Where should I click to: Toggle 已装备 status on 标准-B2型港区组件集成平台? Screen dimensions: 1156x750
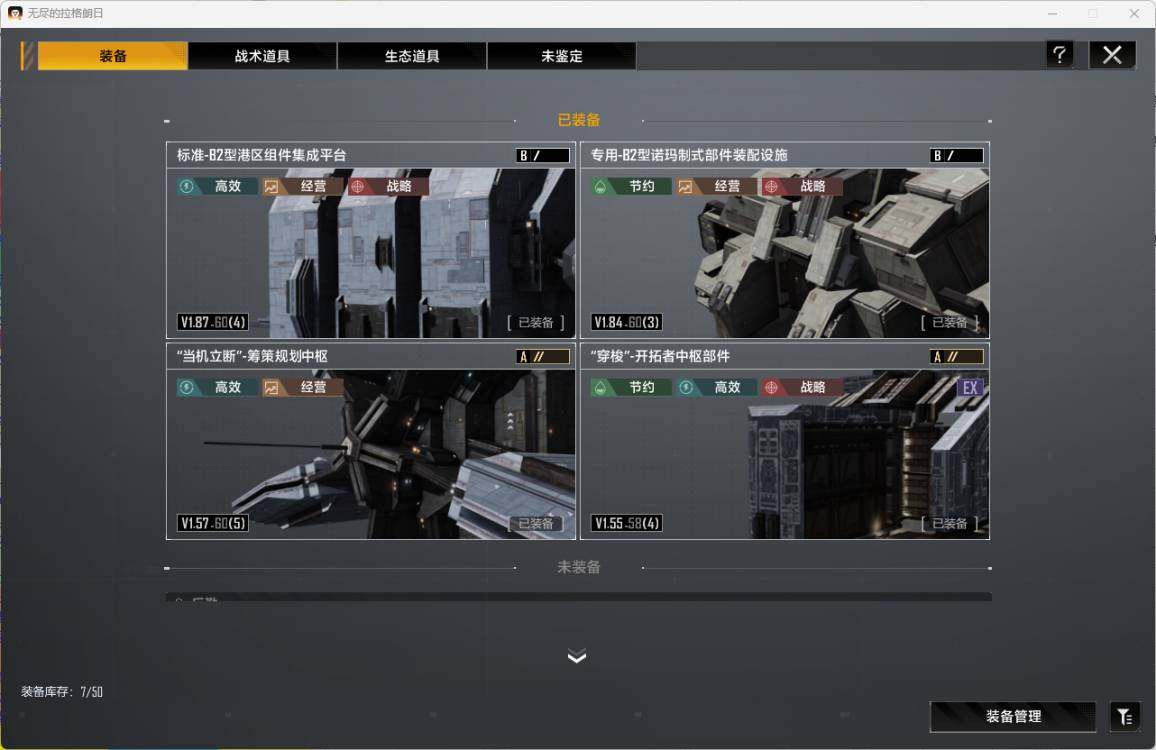(535, 322)
